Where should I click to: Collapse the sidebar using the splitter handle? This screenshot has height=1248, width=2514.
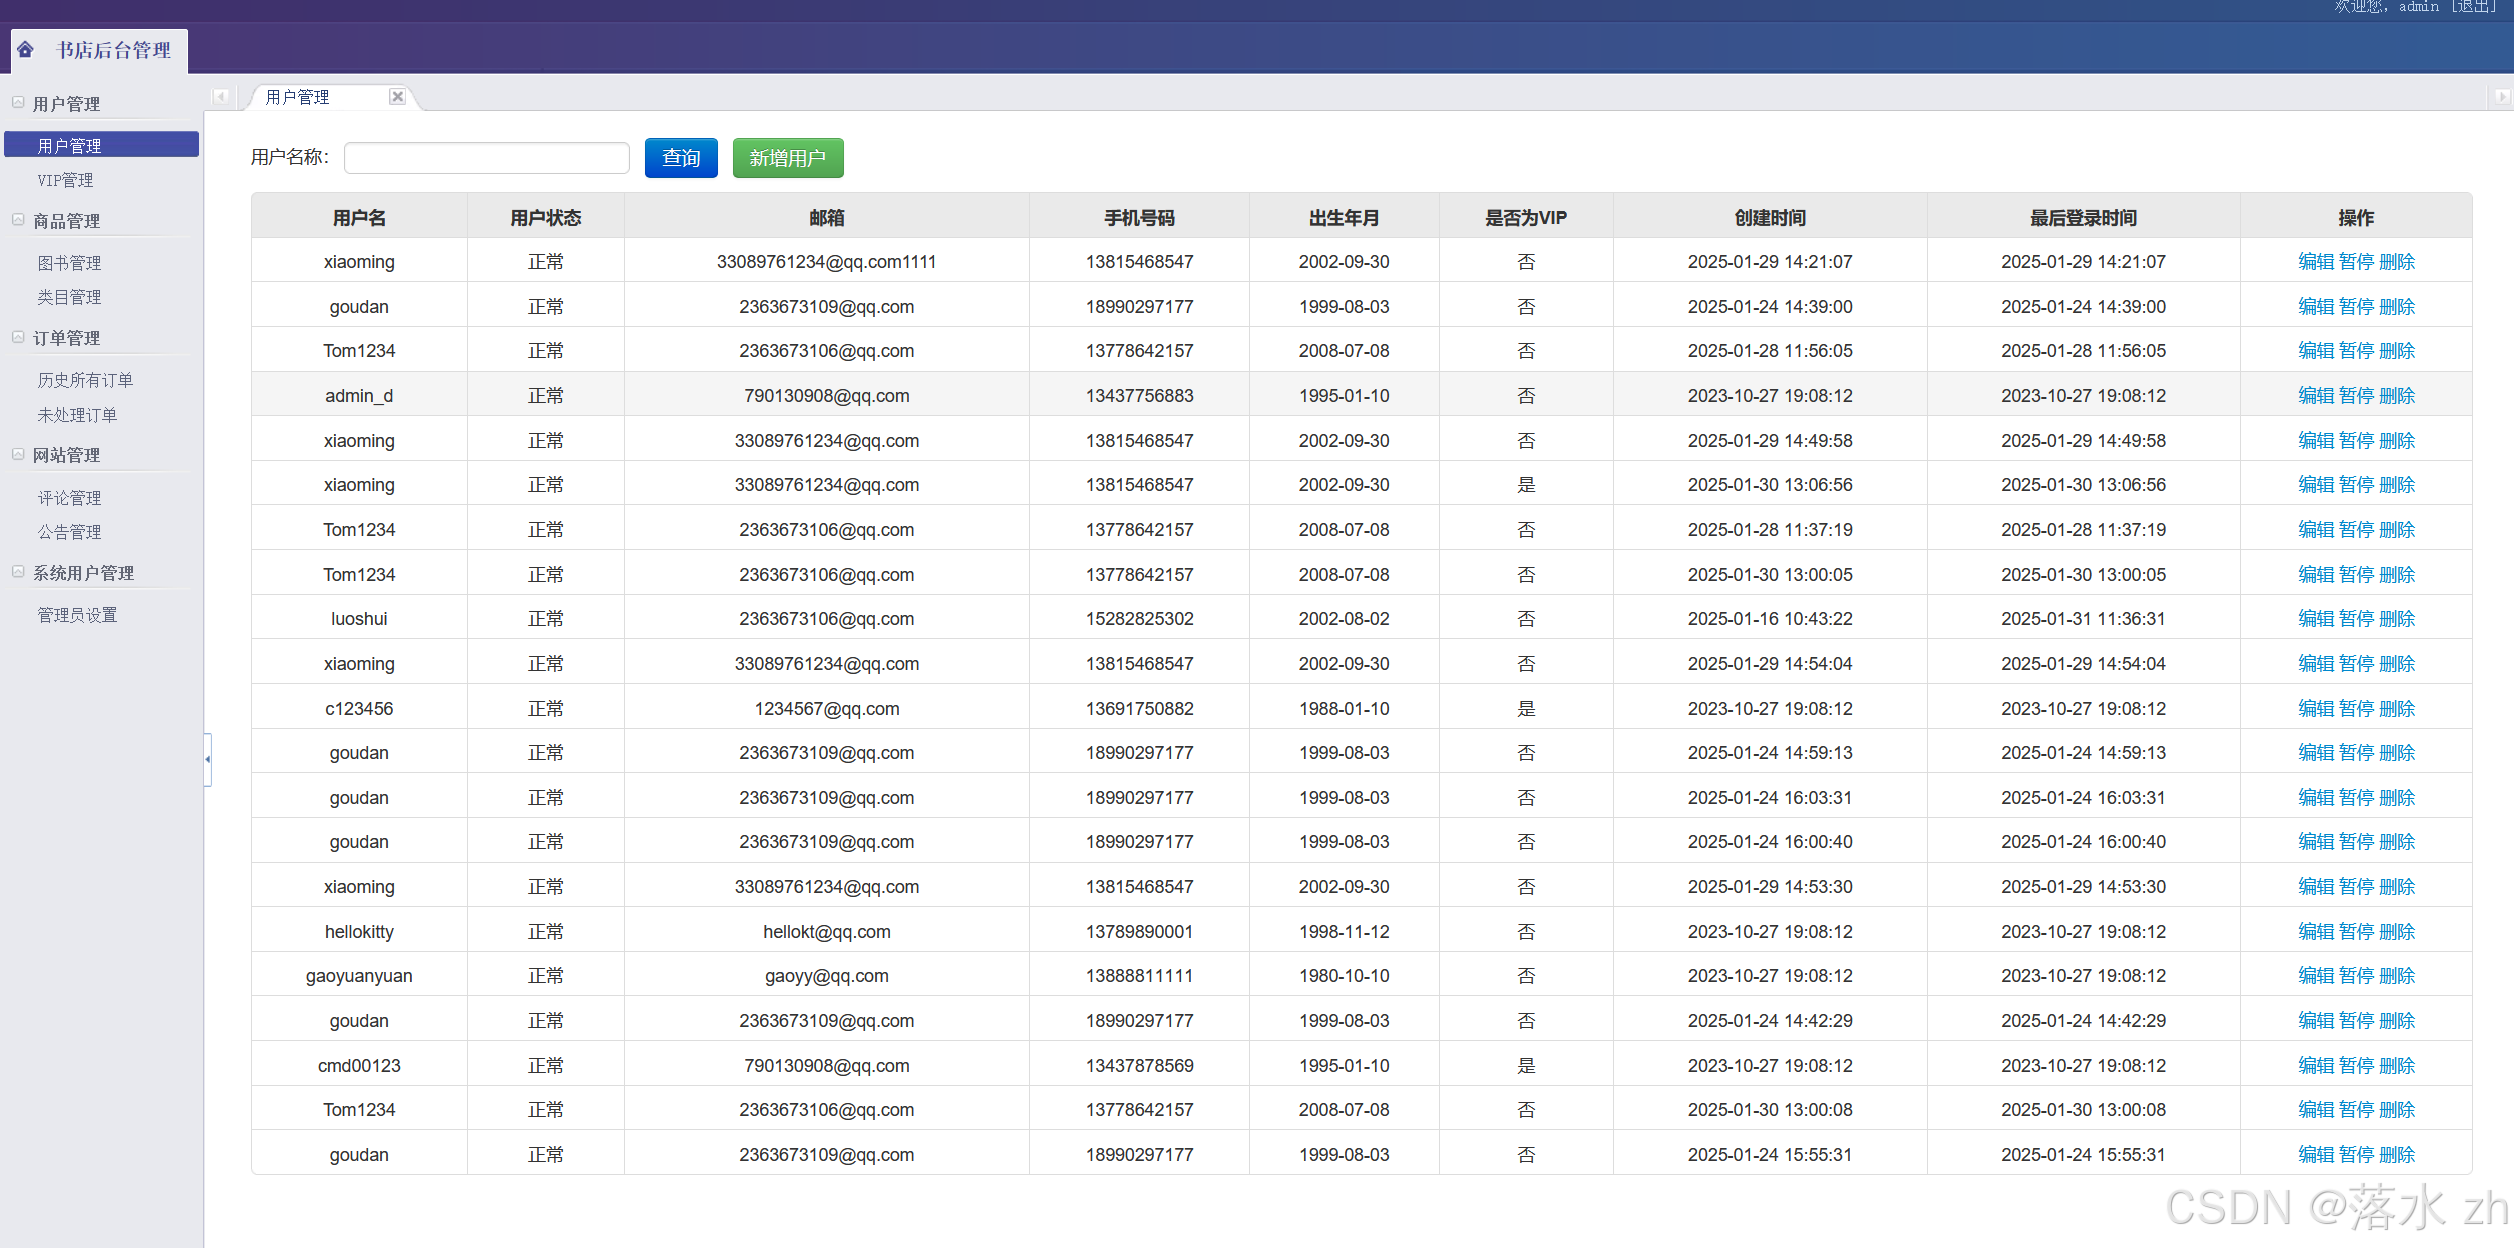click(x=207, y=759)
